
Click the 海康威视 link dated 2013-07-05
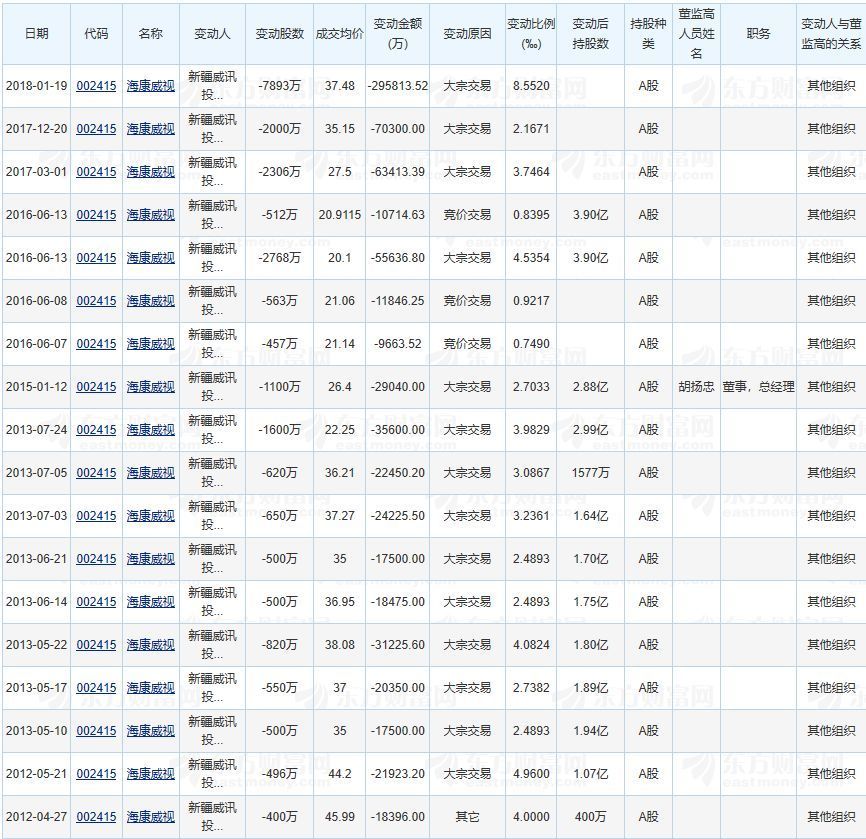(150, 473)
